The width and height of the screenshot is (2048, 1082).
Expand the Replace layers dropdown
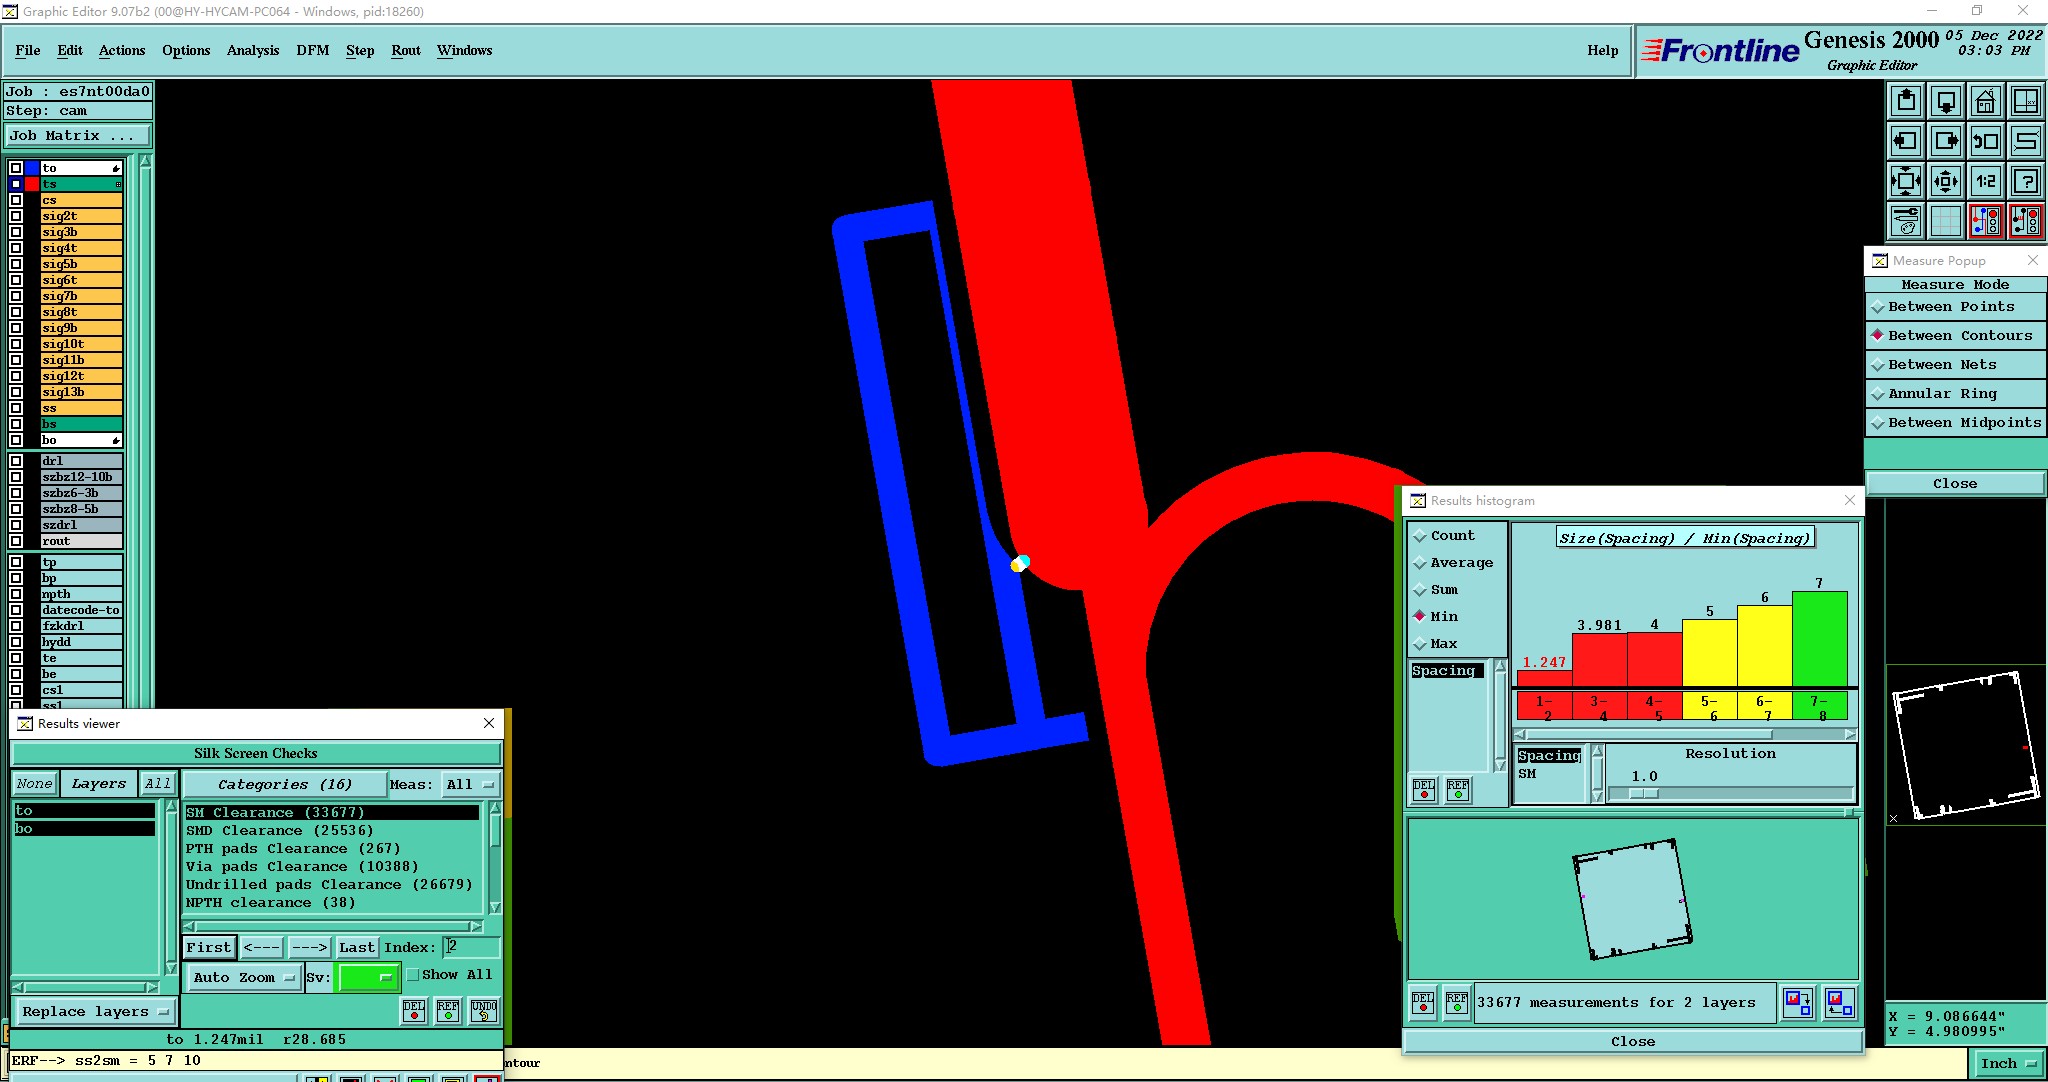click(95, 1012)
